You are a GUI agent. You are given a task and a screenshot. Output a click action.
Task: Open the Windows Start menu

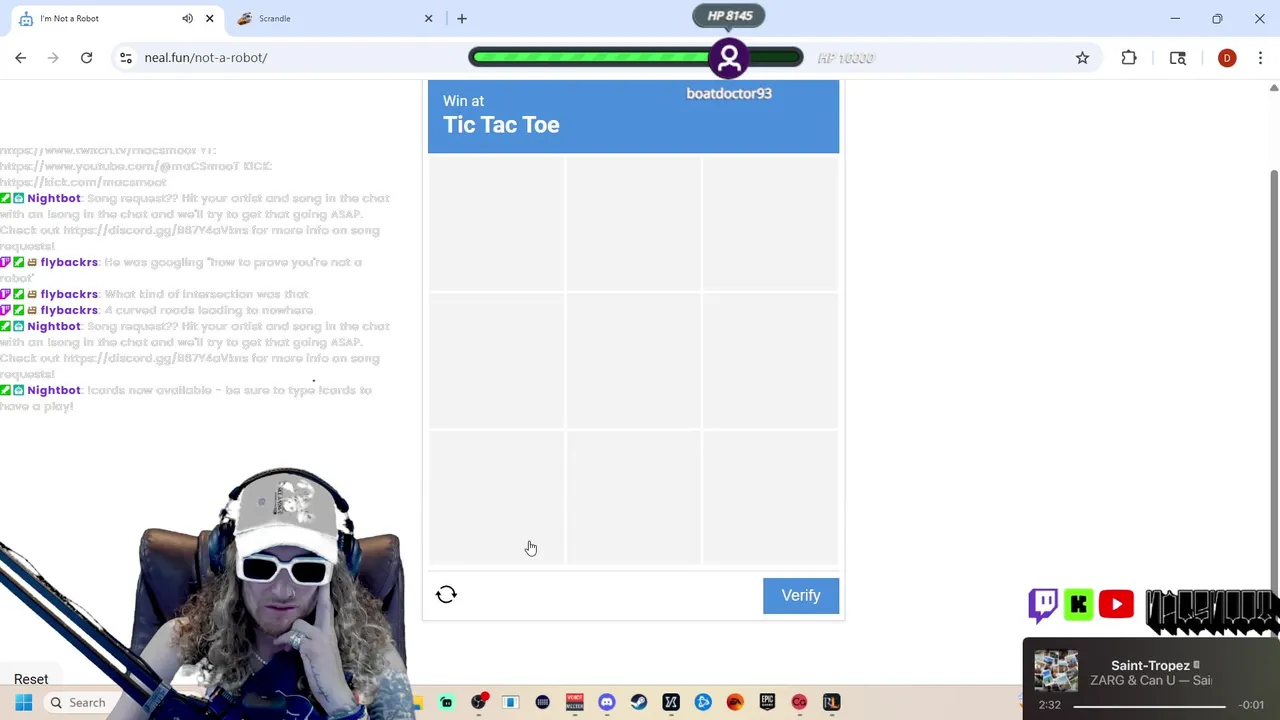(x=23, y=702)
